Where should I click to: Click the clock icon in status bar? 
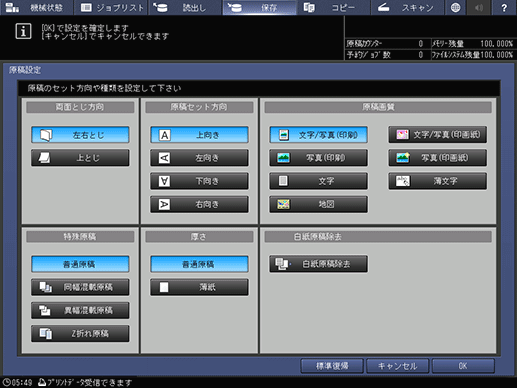click(x=7, y=382)
